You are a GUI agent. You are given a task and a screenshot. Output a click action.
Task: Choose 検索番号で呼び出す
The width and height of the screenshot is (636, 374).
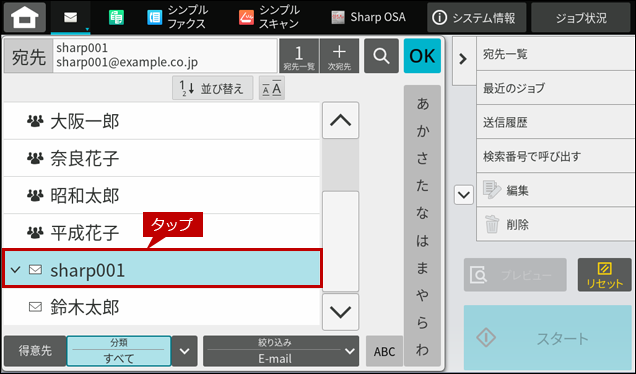tap(556, 156)
